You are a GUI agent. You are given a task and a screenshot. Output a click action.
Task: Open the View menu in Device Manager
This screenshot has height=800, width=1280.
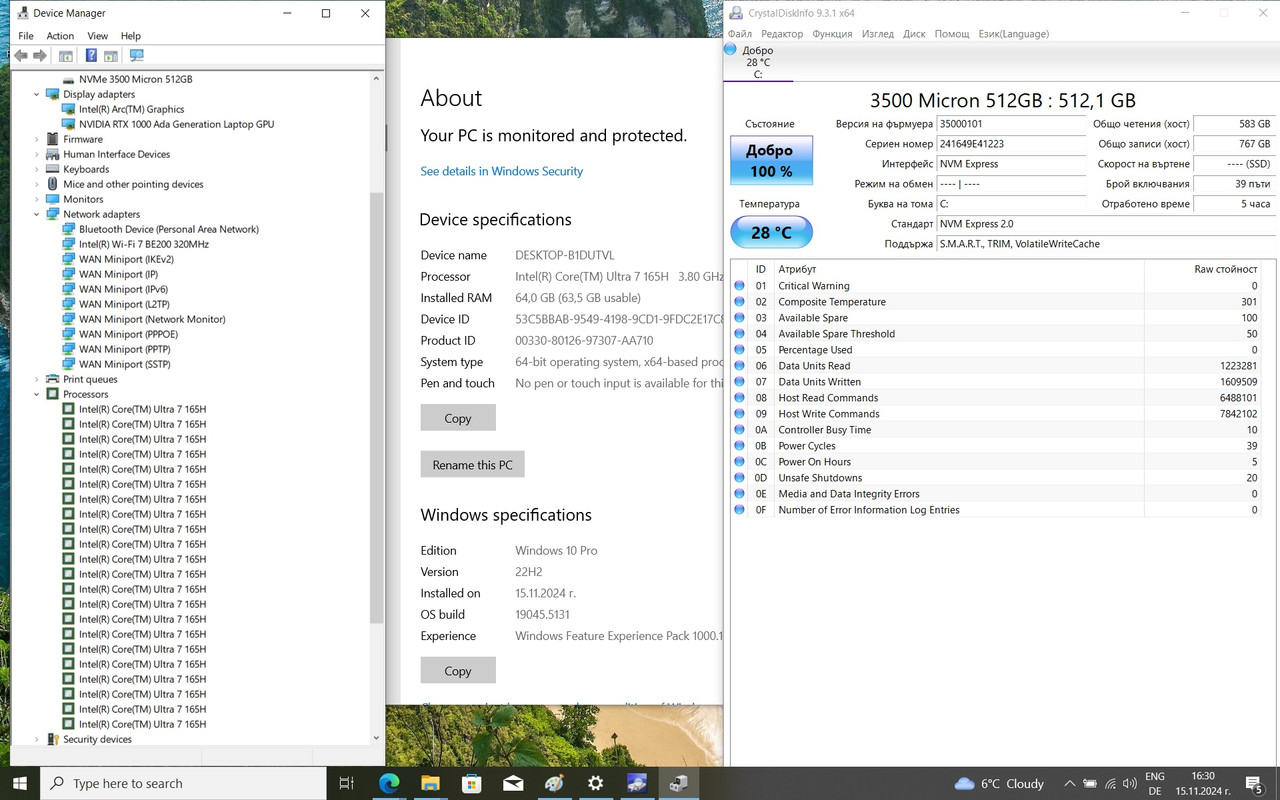[97, 35]
